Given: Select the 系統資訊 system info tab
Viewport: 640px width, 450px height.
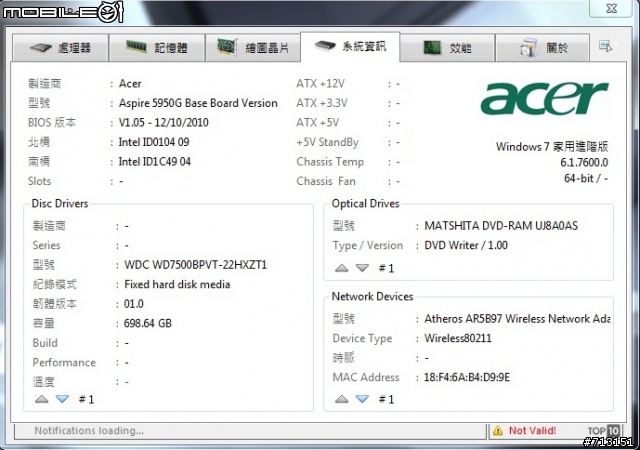Looking at the screenshot, I should [350, 47].
